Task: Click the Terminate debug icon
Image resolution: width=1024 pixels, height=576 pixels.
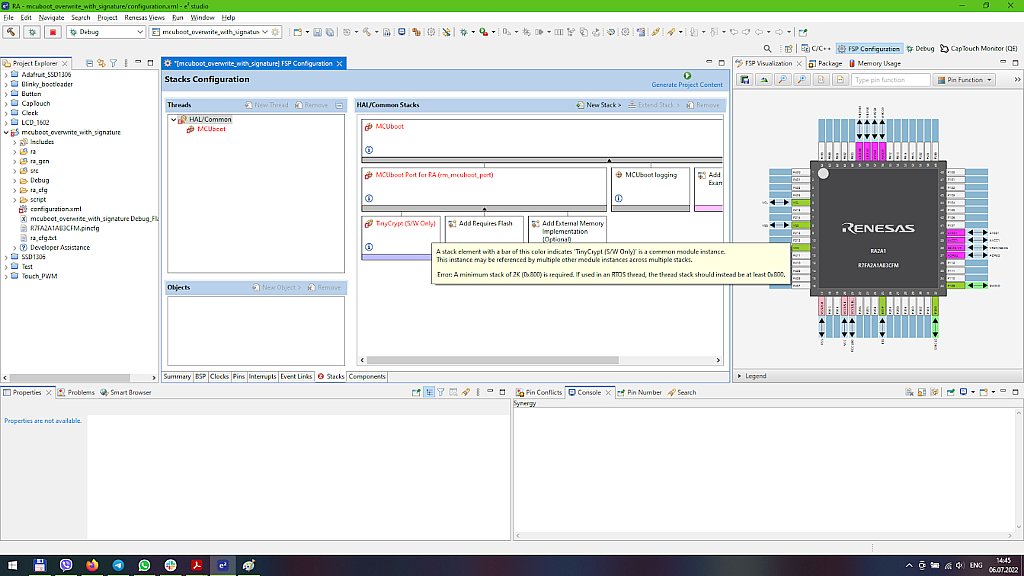Action: (x=52, y=32)
